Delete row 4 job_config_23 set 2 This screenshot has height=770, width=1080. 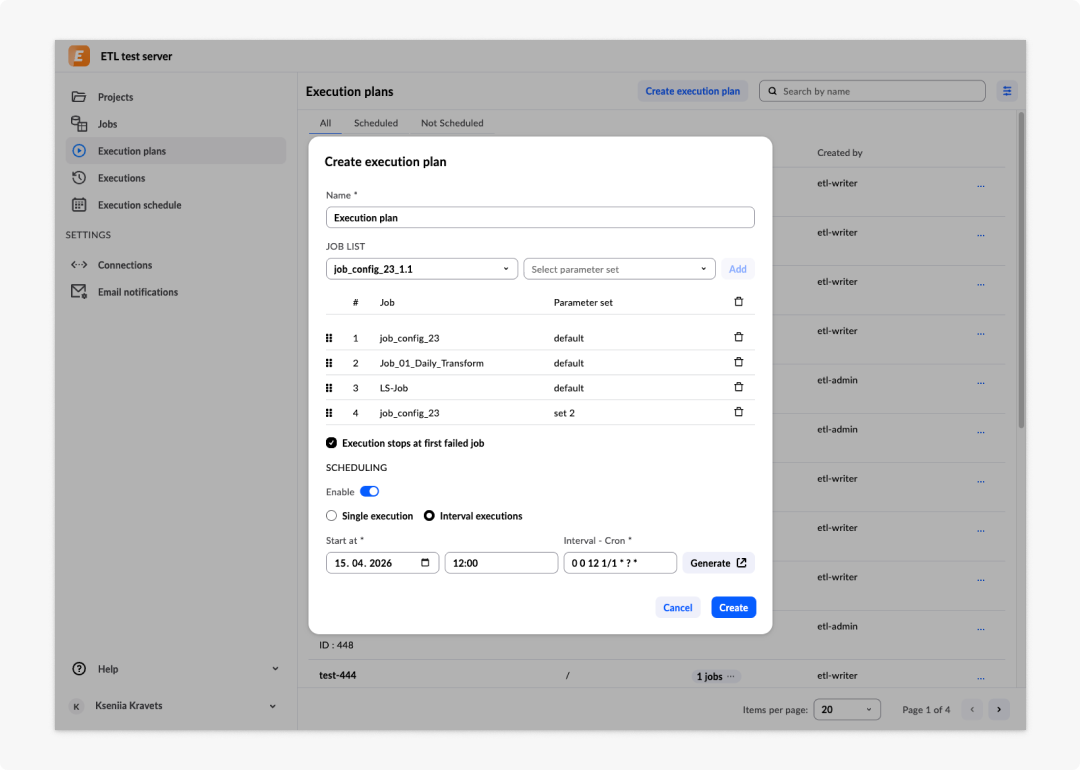click(x=738, y=412)
